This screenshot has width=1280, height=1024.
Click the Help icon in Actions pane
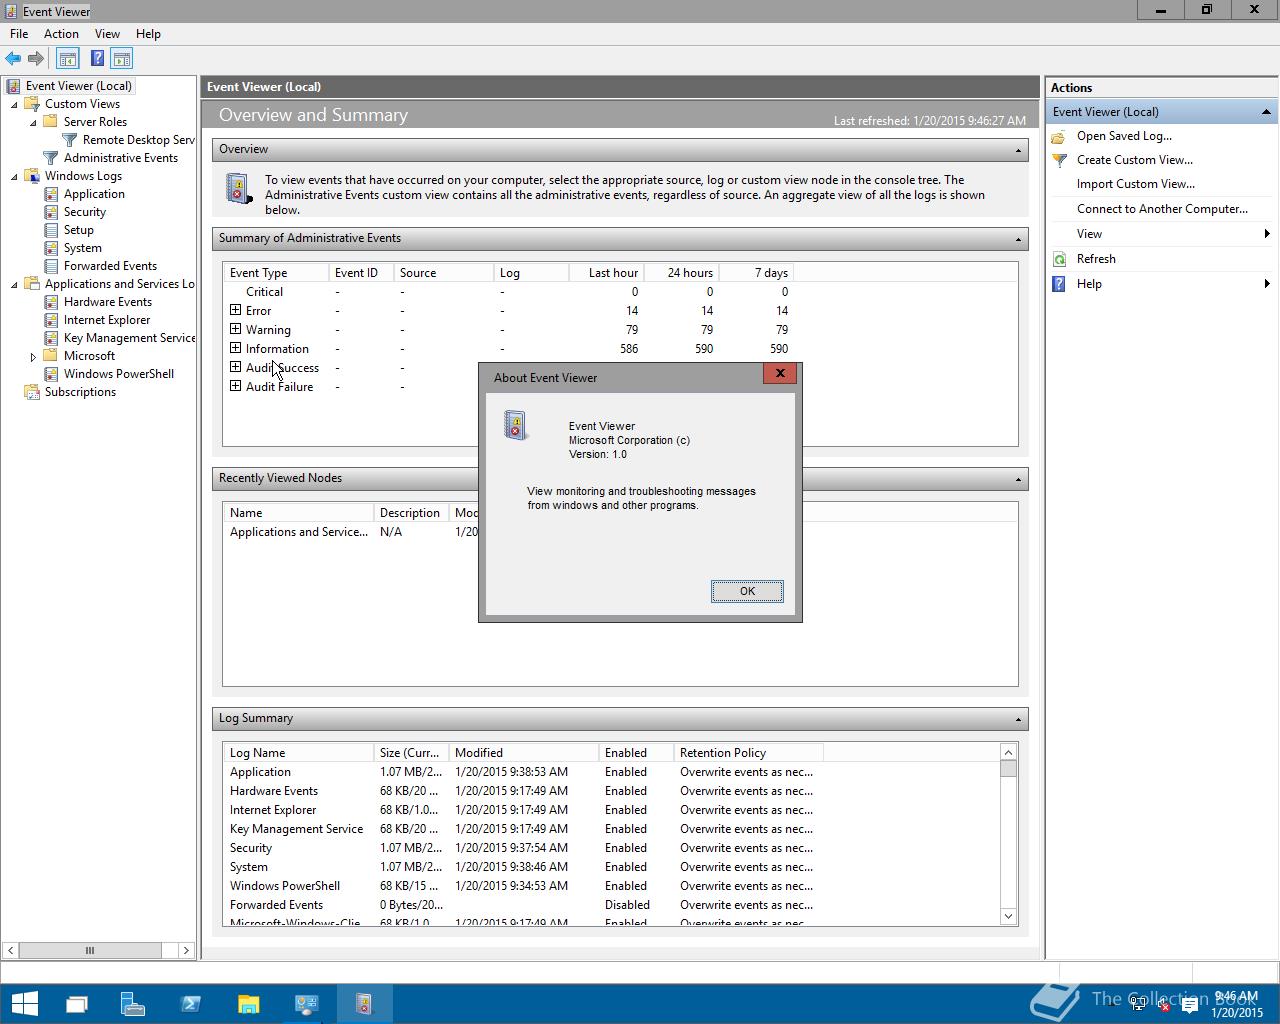pyautogui.click(x=1059, y=284)
